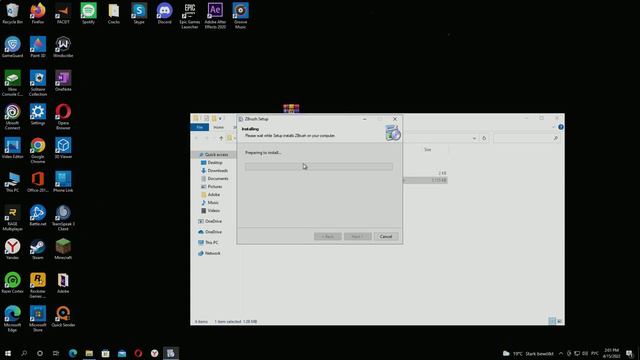The width and height of the screenshot is (640, 360).
Task: Click the Up arrow in Explorer navigation
Action: [x=221, y=138]
